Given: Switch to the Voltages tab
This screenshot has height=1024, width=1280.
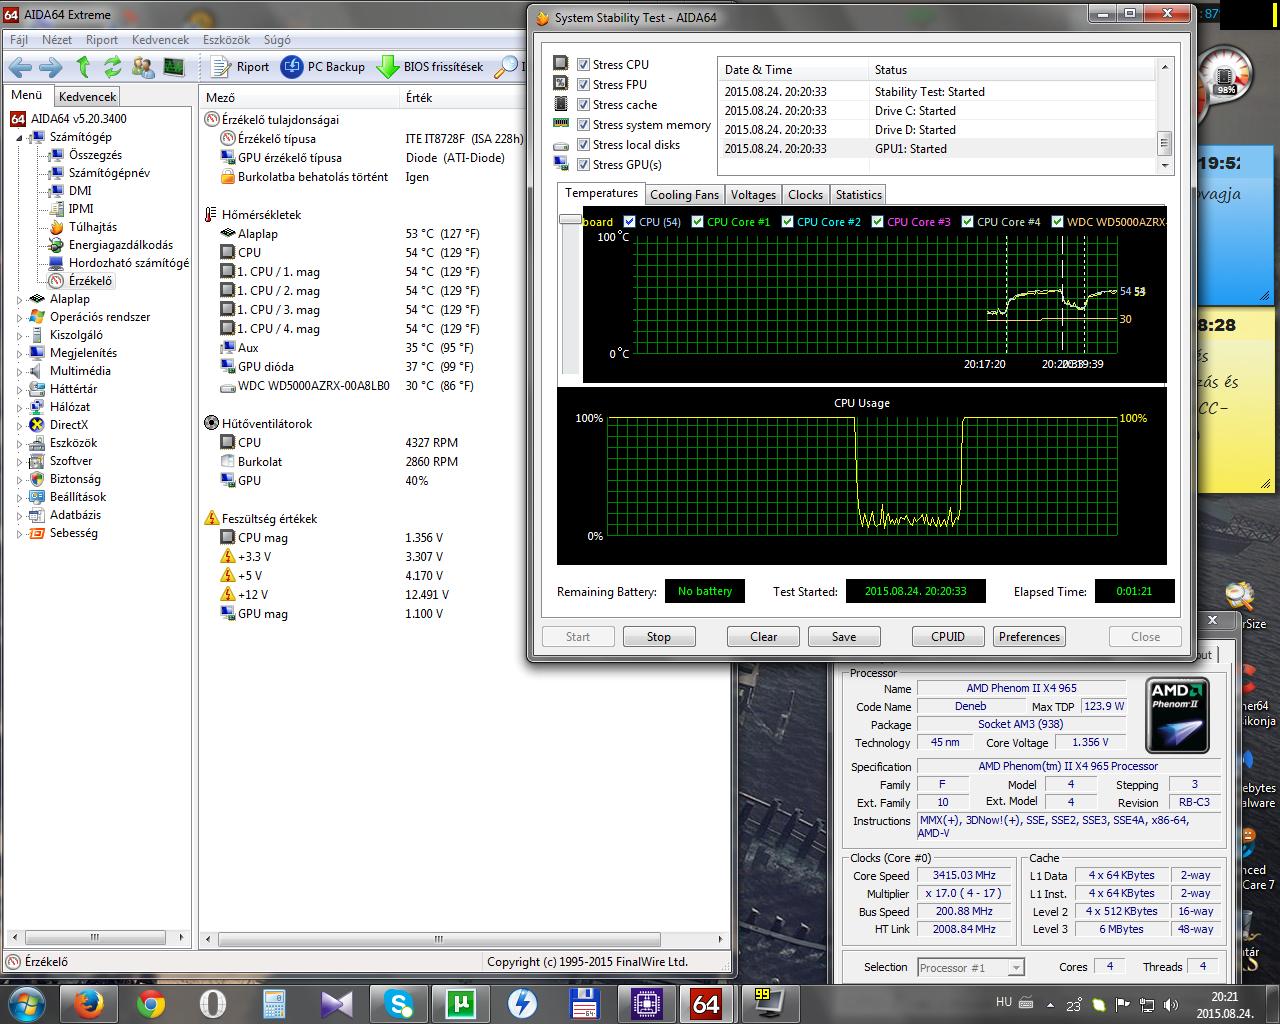Looking at the screenshot, I should pos(753,195).
